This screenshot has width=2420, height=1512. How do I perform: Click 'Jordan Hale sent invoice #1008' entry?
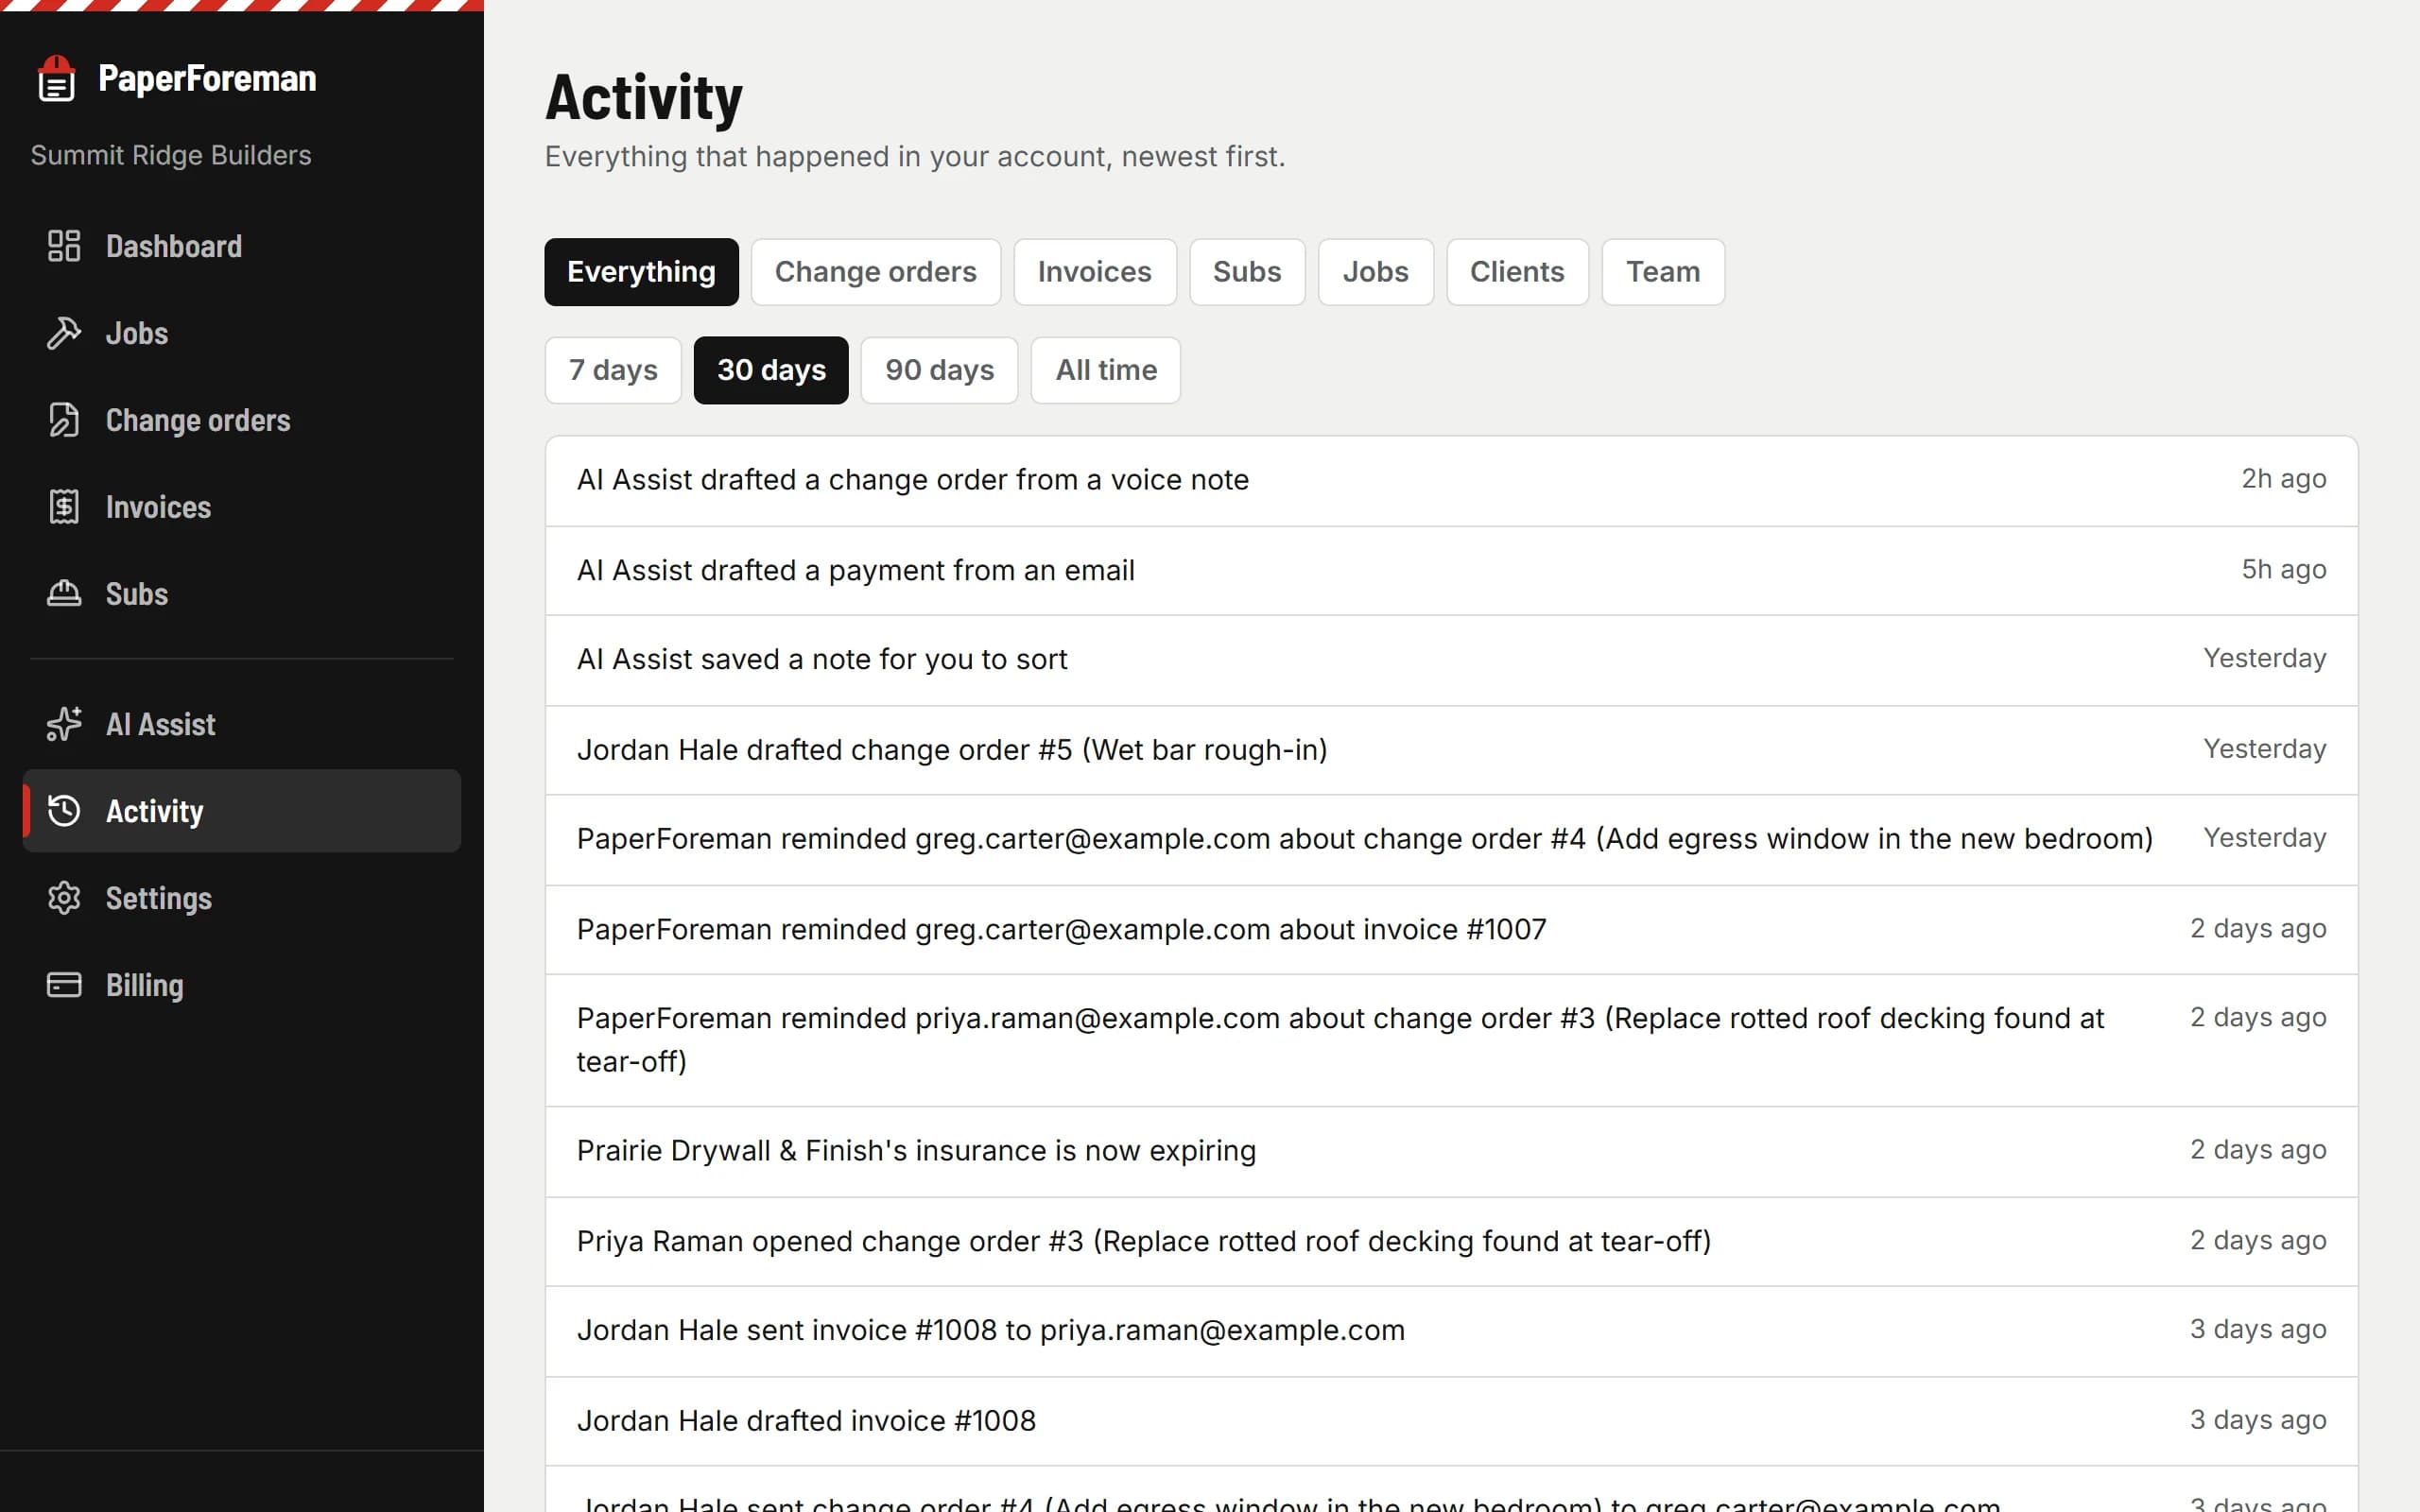1452,1331
